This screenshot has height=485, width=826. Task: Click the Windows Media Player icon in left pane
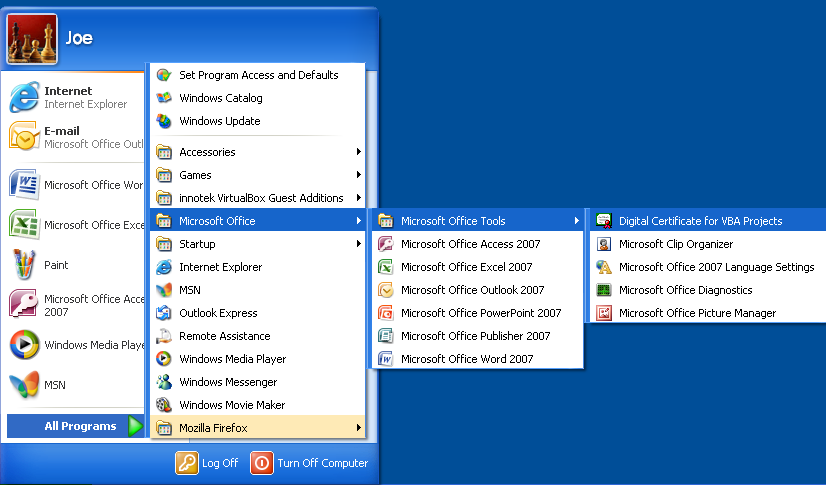[x=24, y=344]
